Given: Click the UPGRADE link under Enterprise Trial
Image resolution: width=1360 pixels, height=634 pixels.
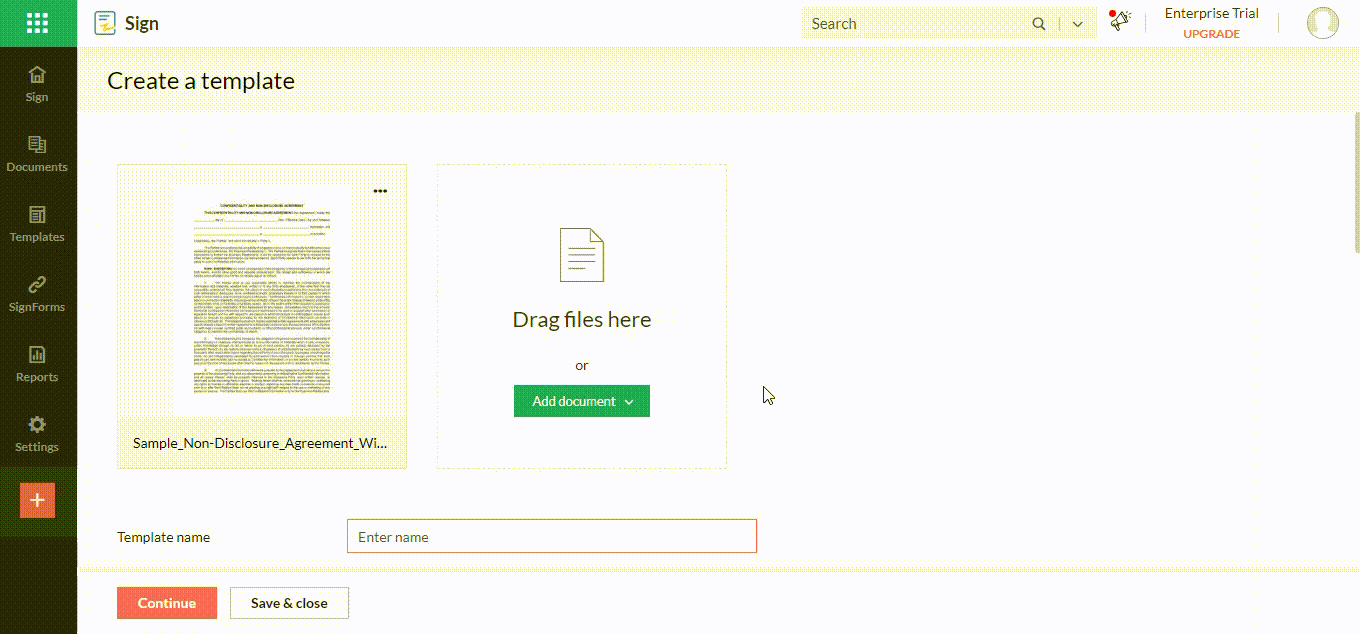Looking at the screenshot, I should pyautogui.click(x=1211, y=33).
